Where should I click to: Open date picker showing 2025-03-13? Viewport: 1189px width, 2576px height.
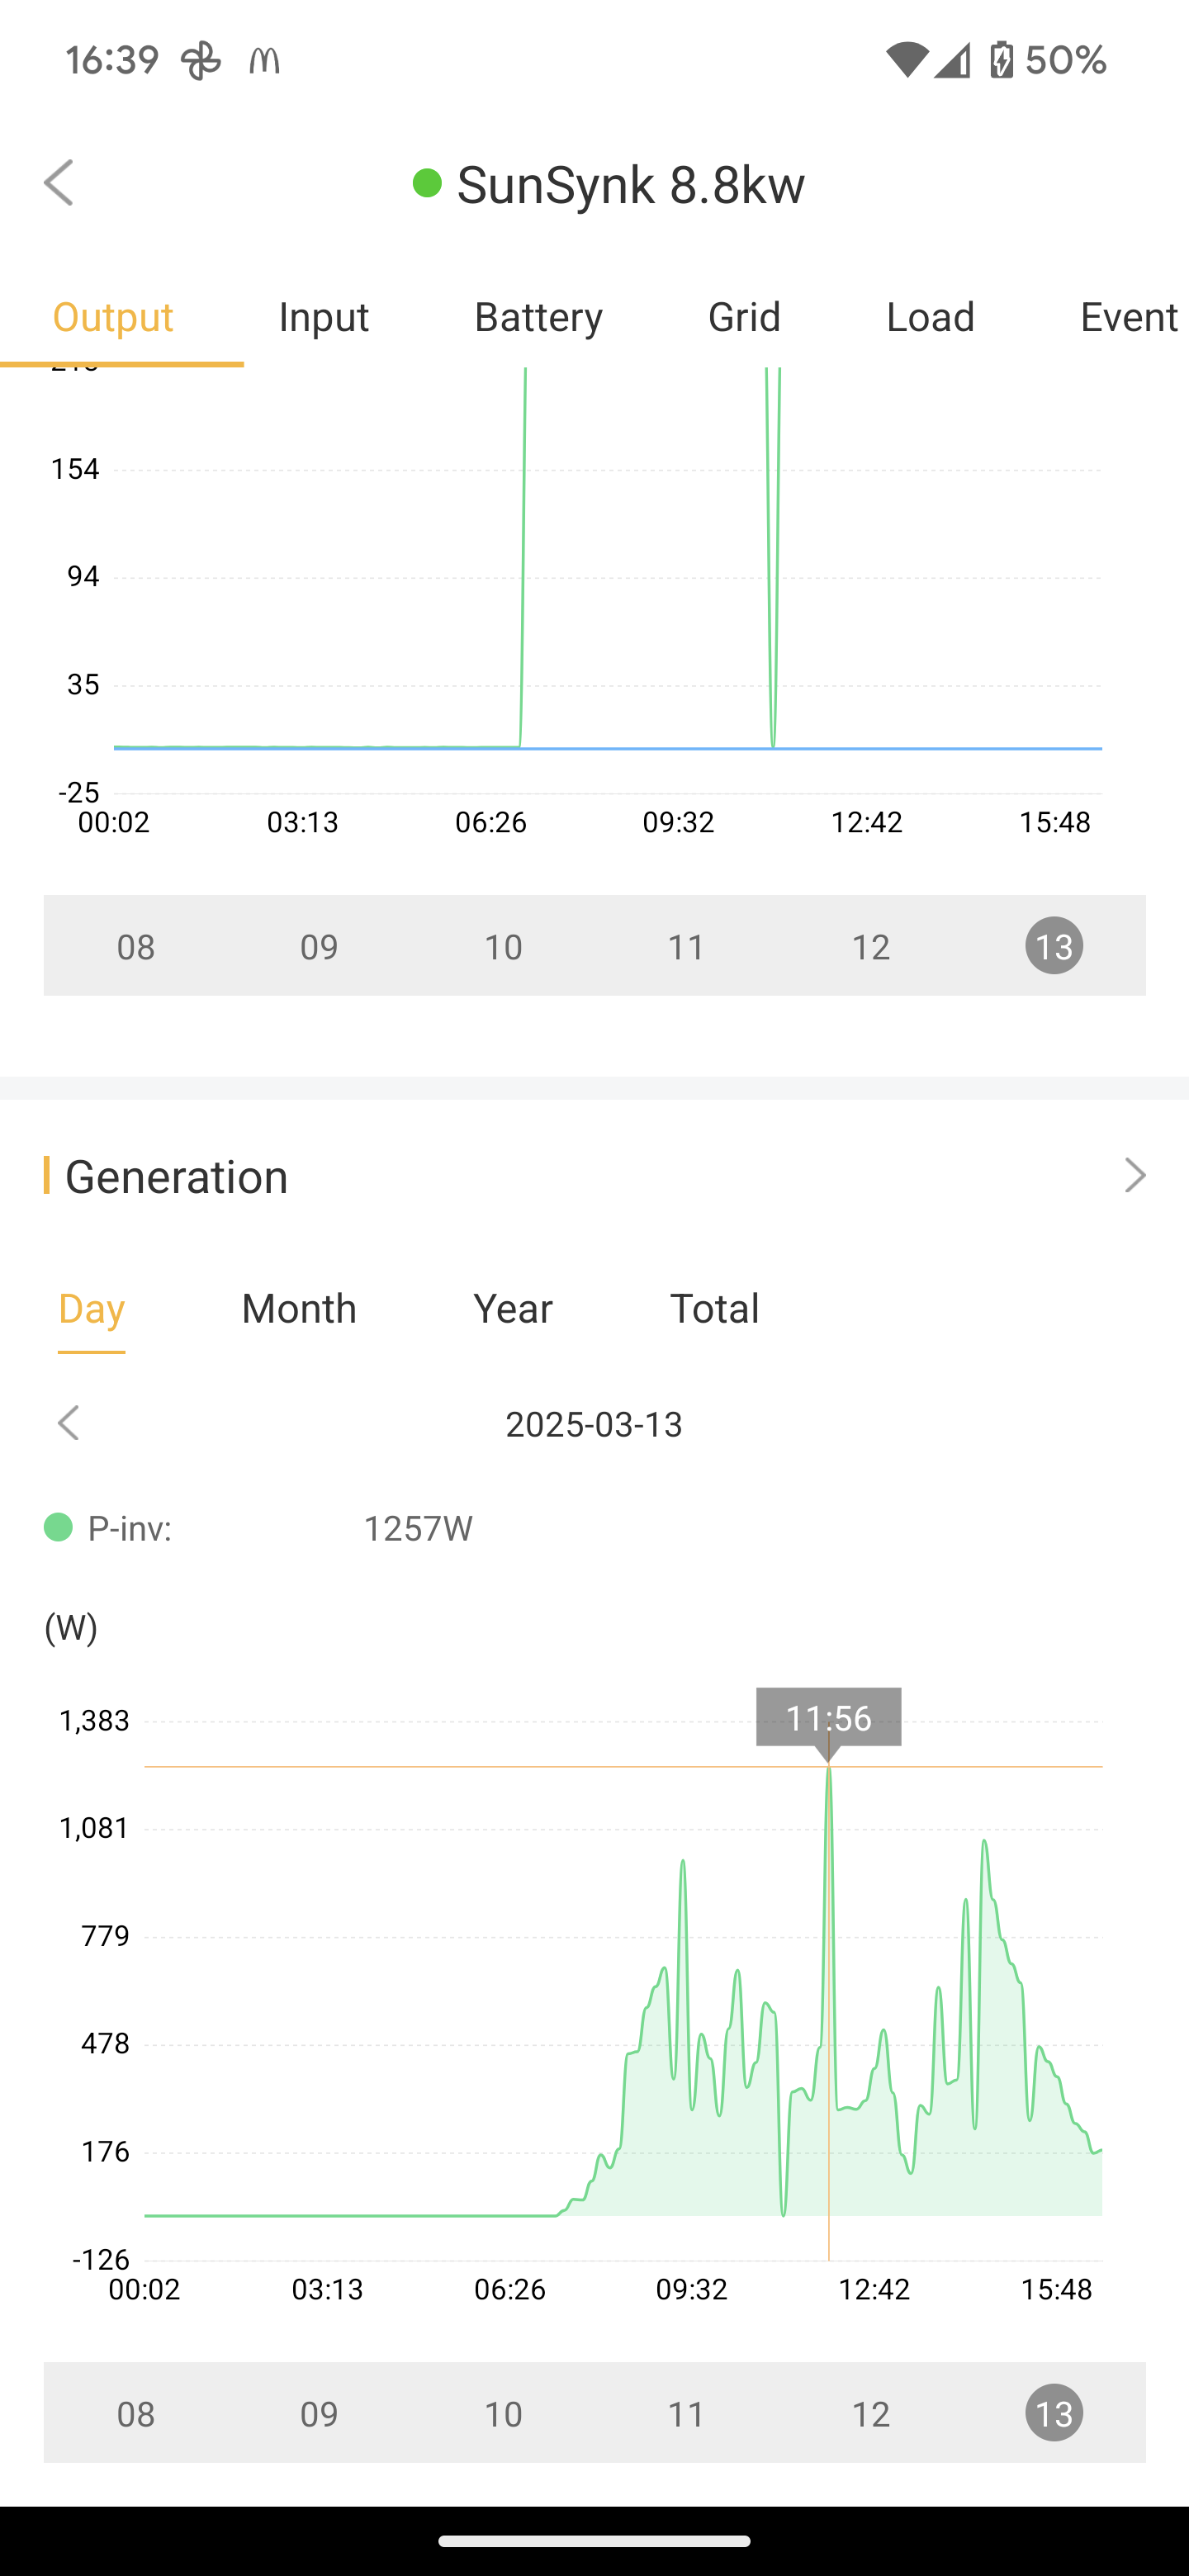tap(594, 1424)
